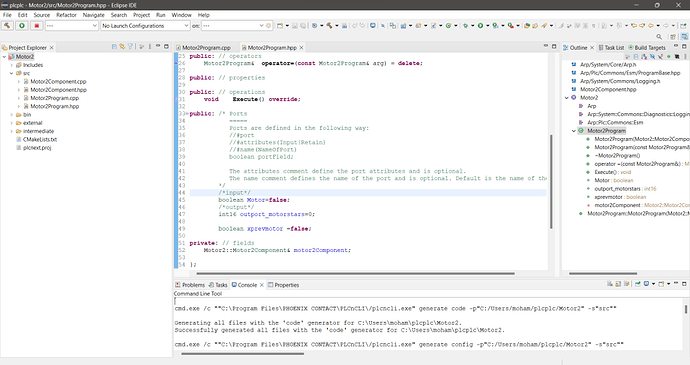This screenshot has width=690, height=365.
Task: Select Execute() : void in Outline
Action: coord(613,172)
